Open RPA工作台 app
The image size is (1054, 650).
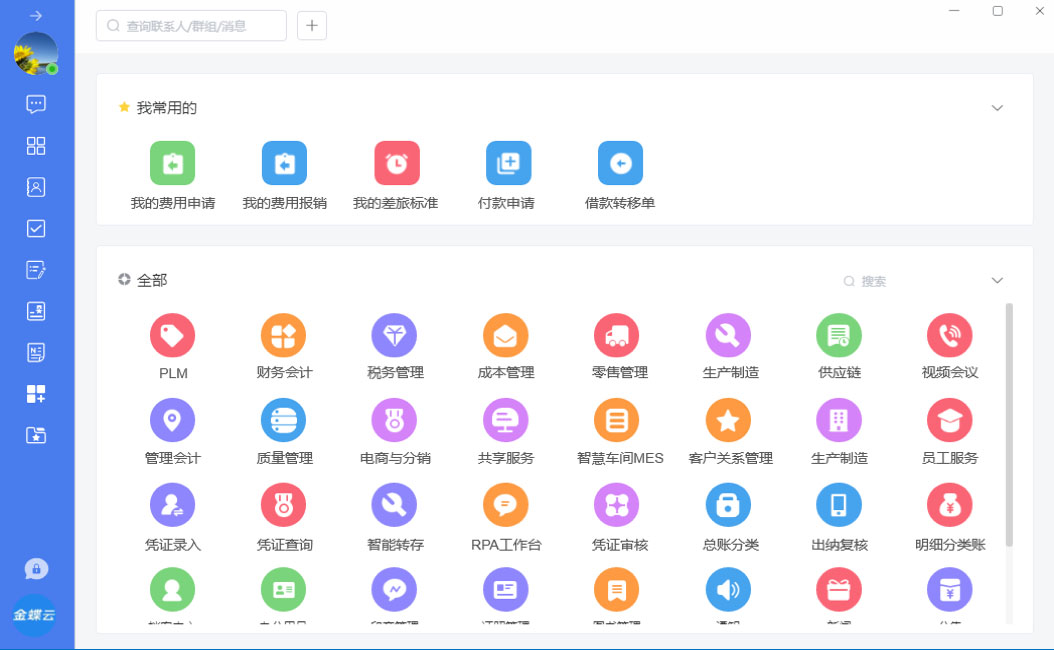505,506
